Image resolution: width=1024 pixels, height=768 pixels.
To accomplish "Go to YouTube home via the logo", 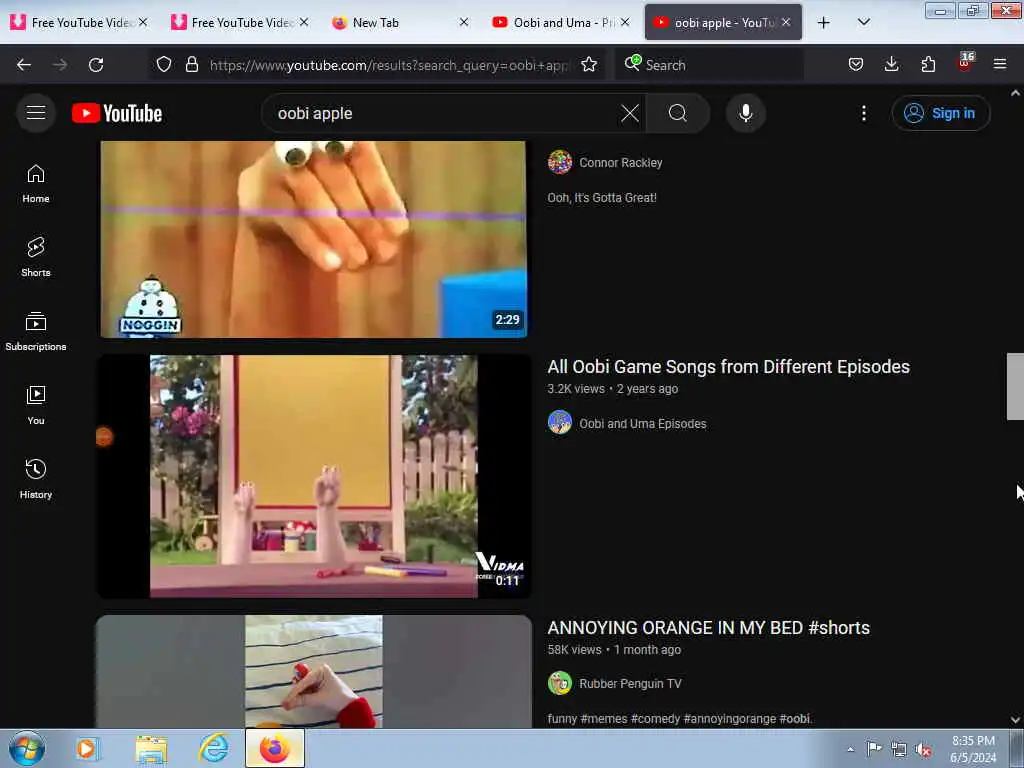I will click(x=117, y=113).
